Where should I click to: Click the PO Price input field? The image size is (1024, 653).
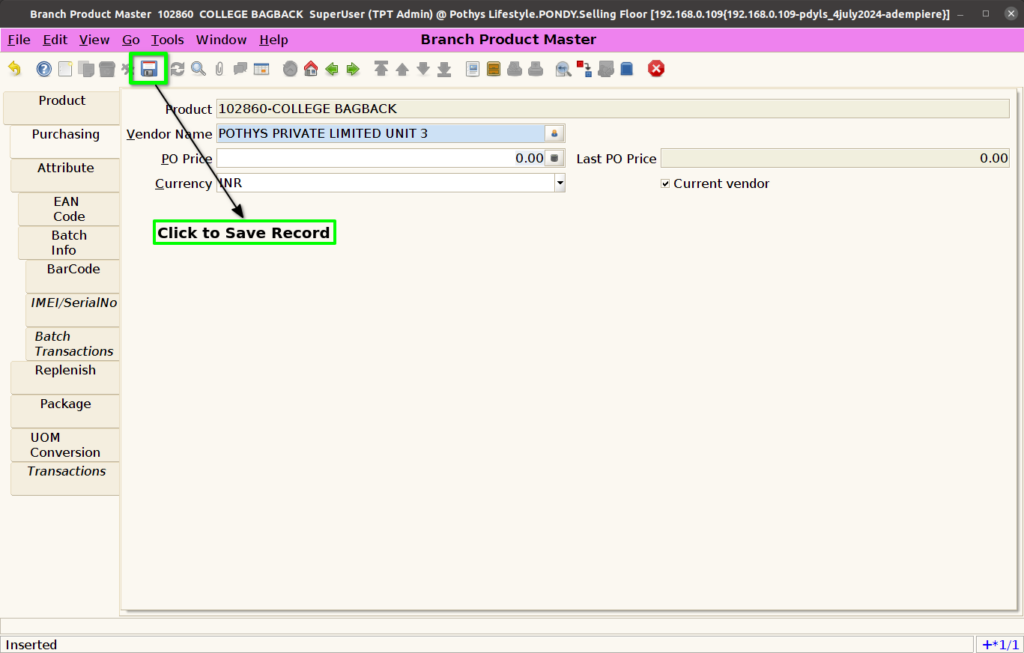[381, 159]
